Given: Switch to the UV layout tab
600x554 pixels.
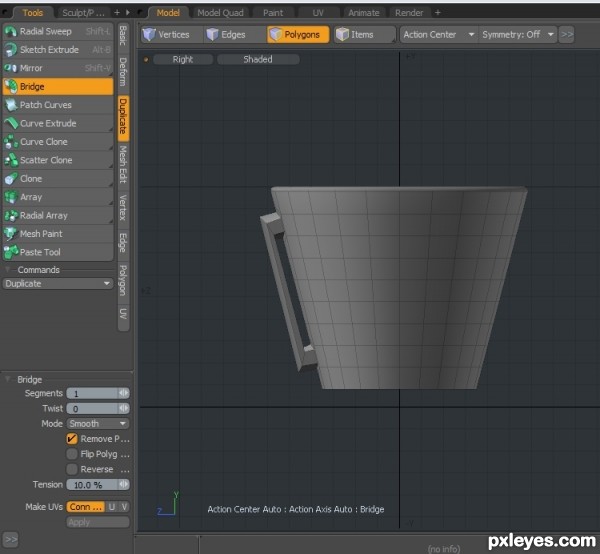Looking at the screenshot, I should pyautogui.click(x=318, y=13).
